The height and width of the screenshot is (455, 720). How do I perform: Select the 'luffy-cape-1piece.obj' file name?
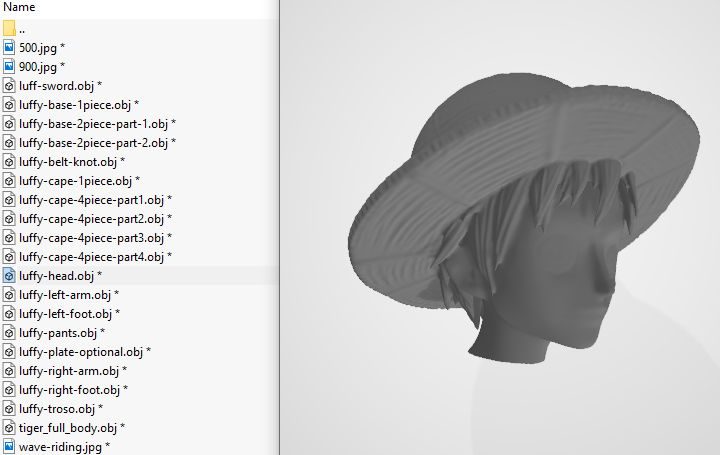(x=75, y=181)
